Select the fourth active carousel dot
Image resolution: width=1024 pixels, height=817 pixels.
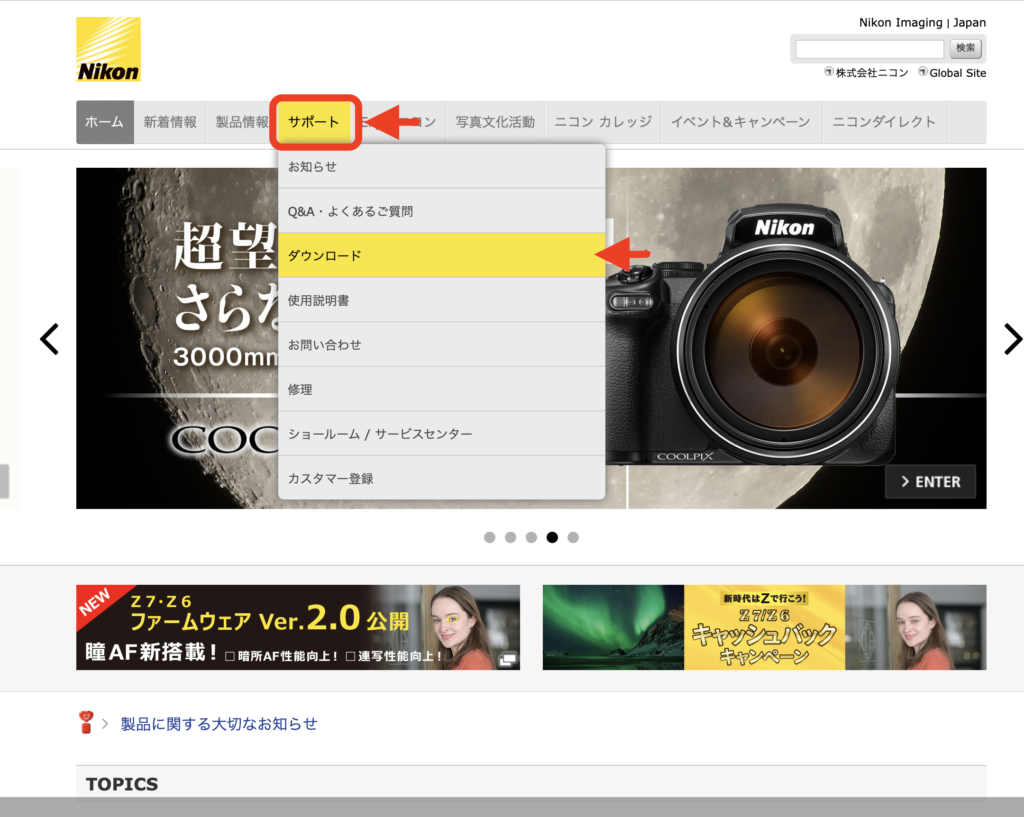pos(552,537)
